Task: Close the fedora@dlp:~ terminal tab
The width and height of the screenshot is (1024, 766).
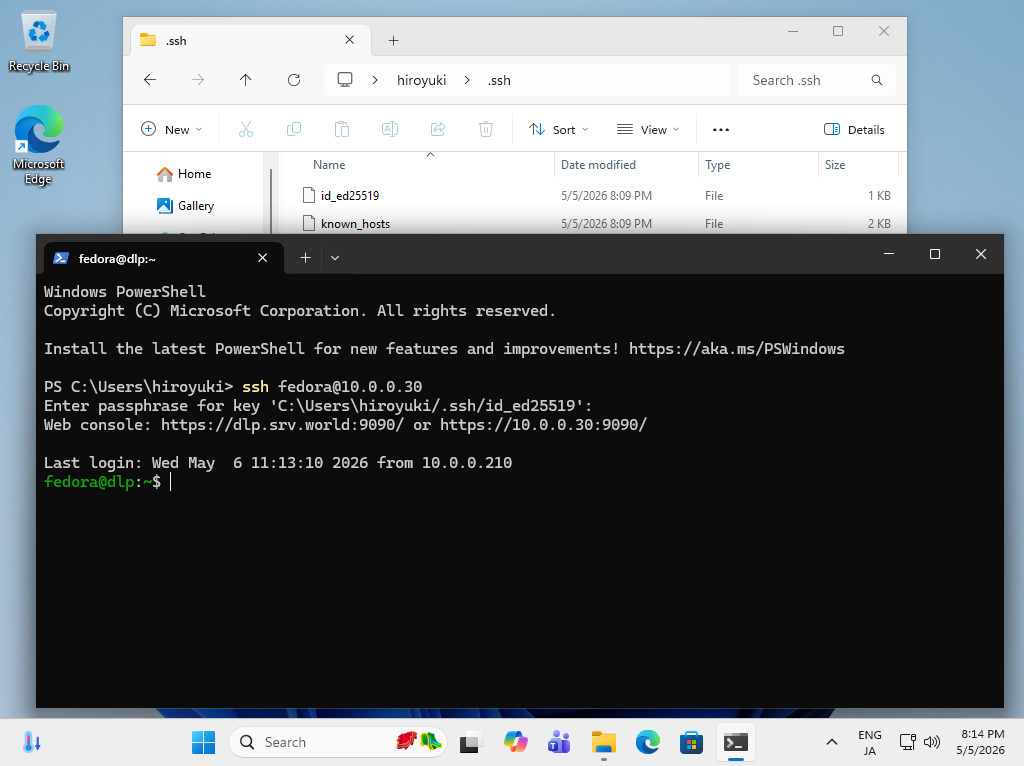Action: [263, 258]
